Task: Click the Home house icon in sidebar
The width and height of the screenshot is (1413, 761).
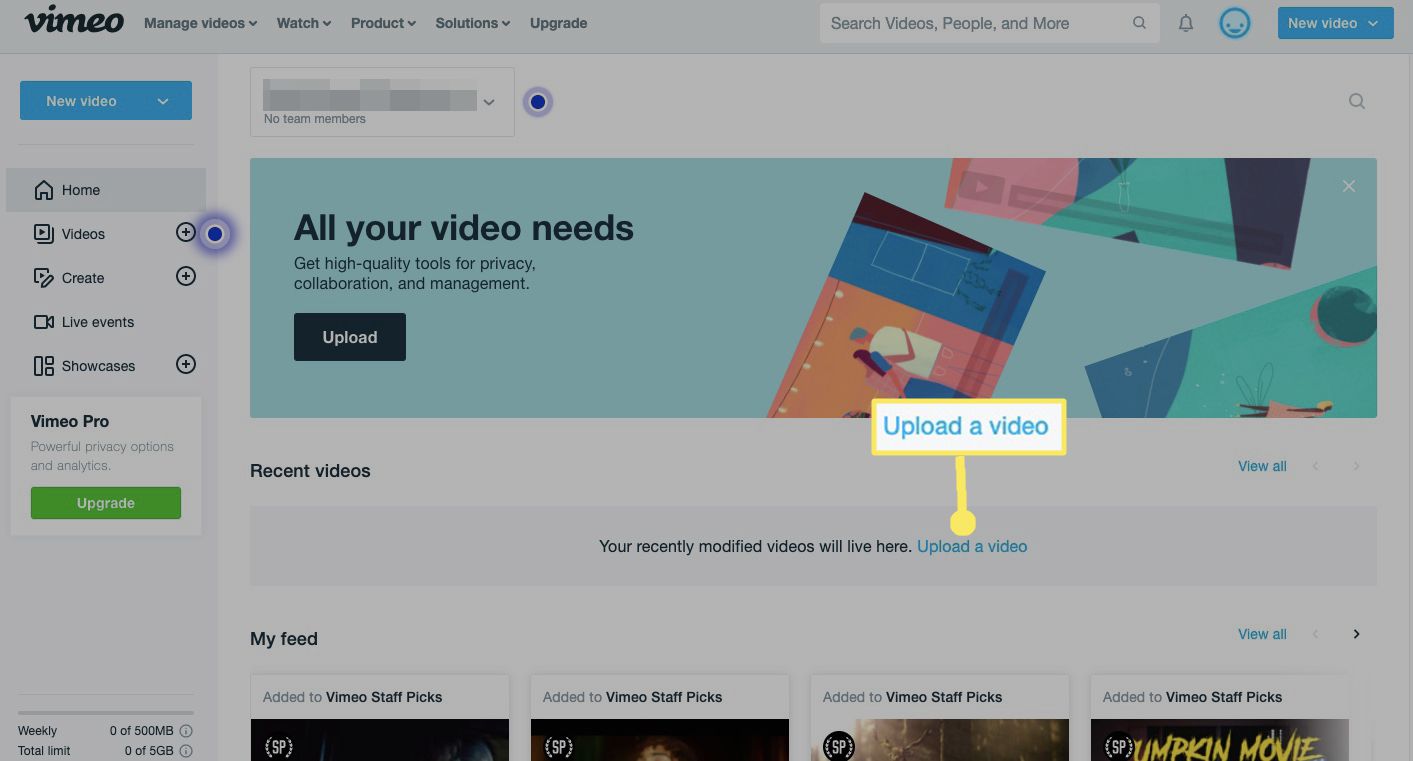Action: pyautogui.click(x=43, y=190)
